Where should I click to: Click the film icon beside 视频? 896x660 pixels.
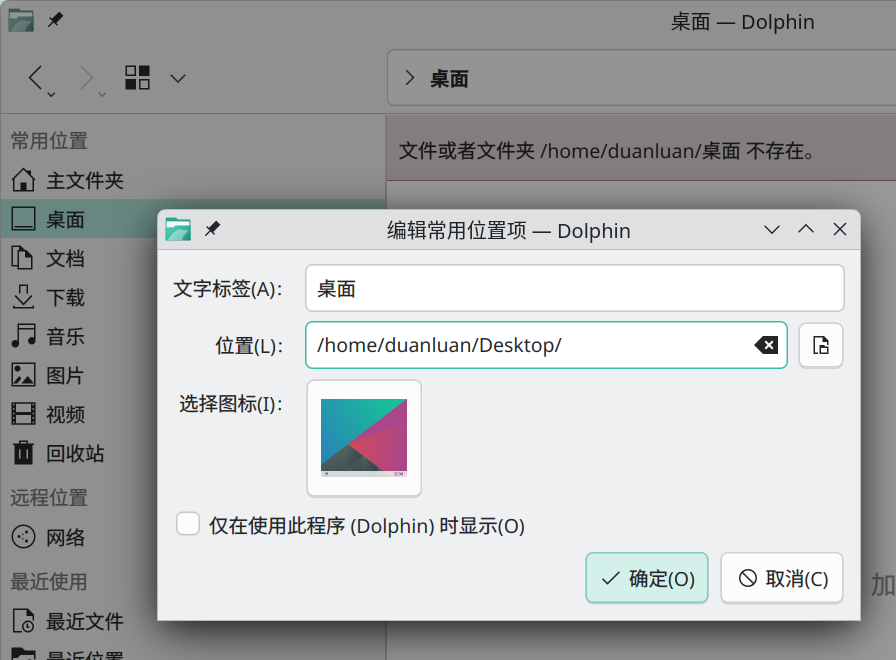pos(23,414)
